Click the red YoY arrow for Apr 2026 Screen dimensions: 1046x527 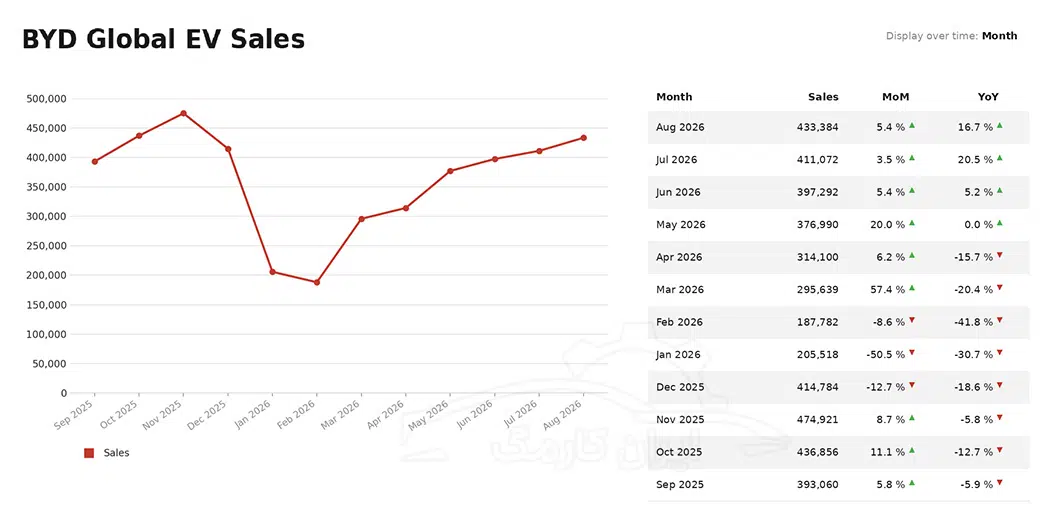(999, 255)
